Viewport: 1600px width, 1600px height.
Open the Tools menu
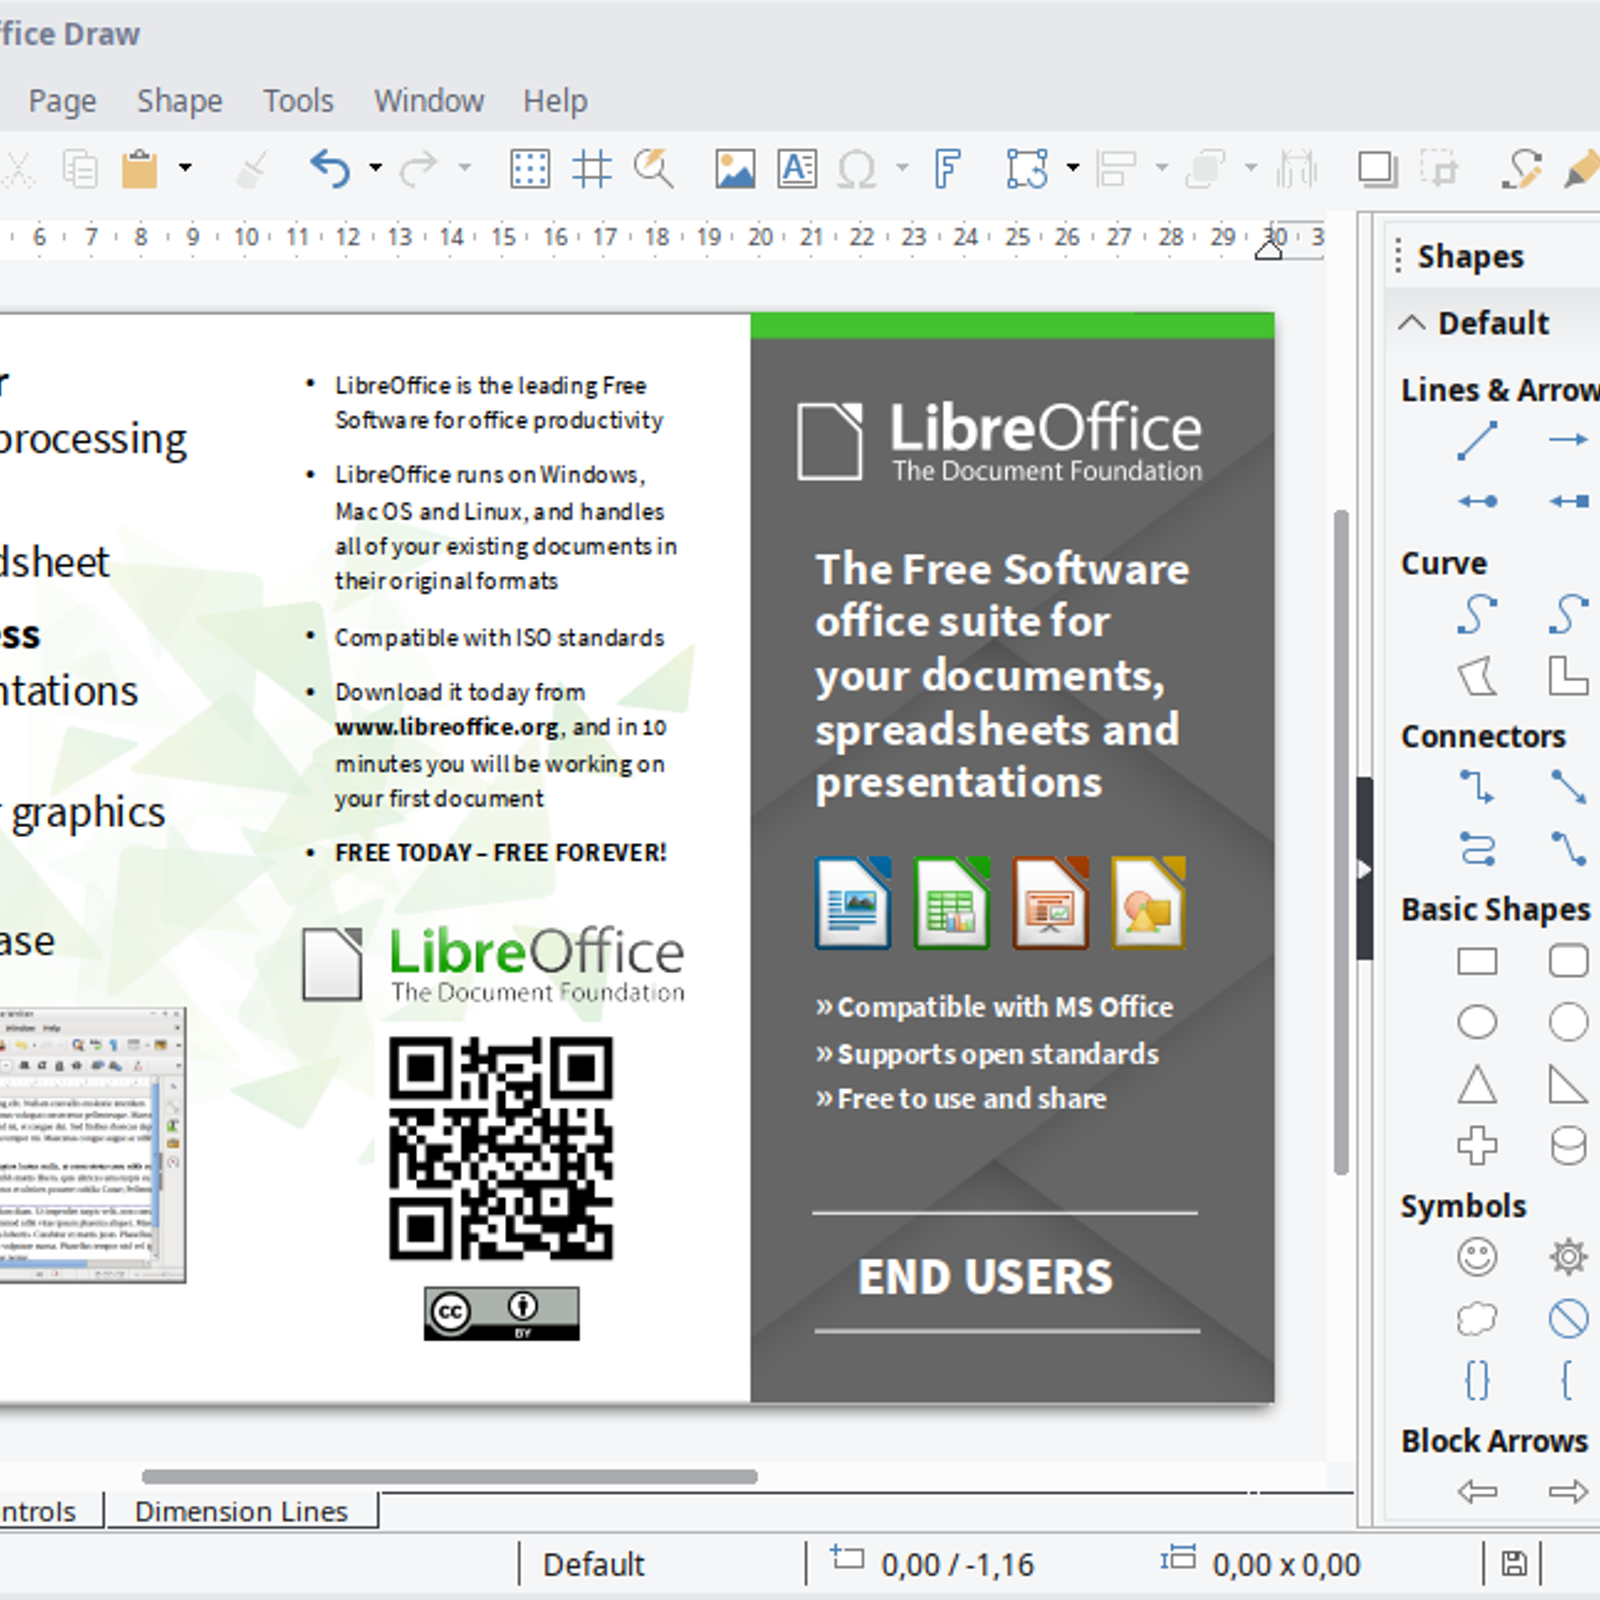pyautogui.click(x=298, y=101)
